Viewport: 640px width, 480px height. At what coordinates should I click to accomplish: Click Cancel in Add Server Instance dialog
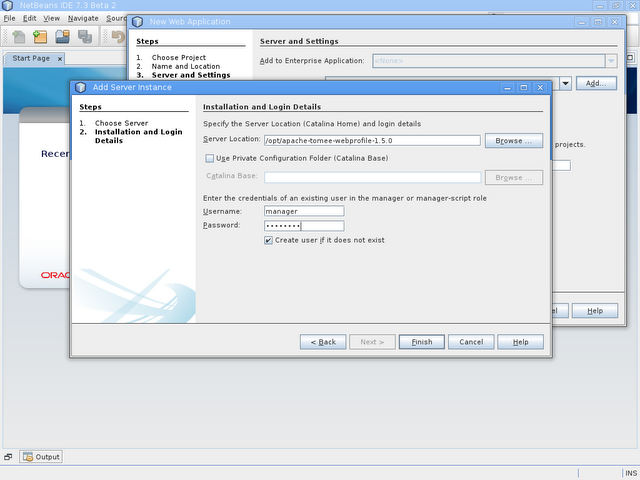click(471, 342)
